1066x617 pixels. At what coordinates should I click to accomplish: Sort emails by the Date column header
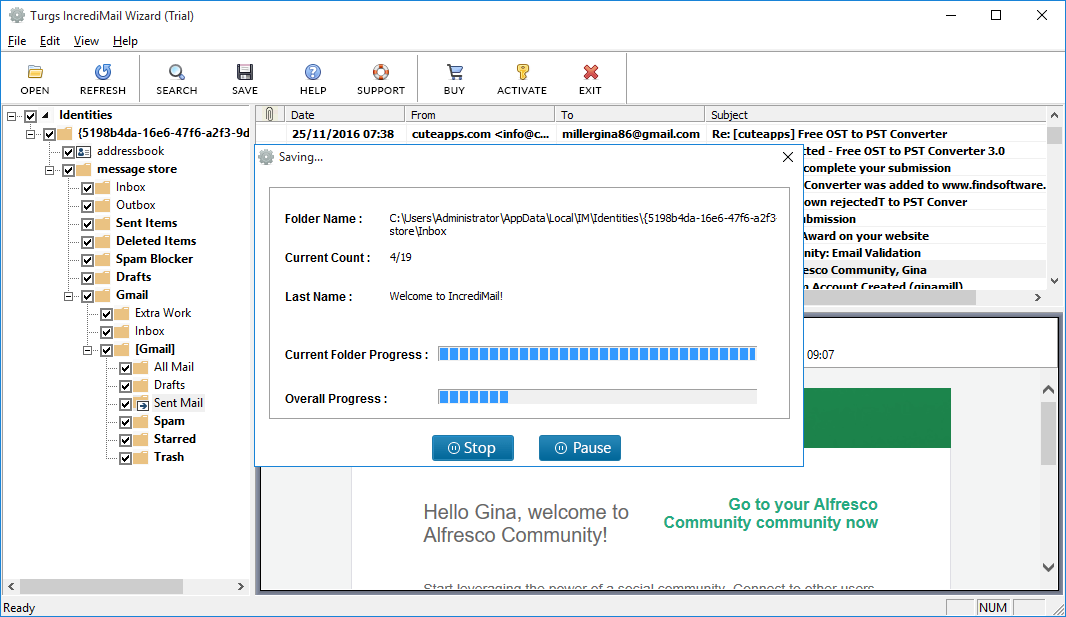[344, 114]
